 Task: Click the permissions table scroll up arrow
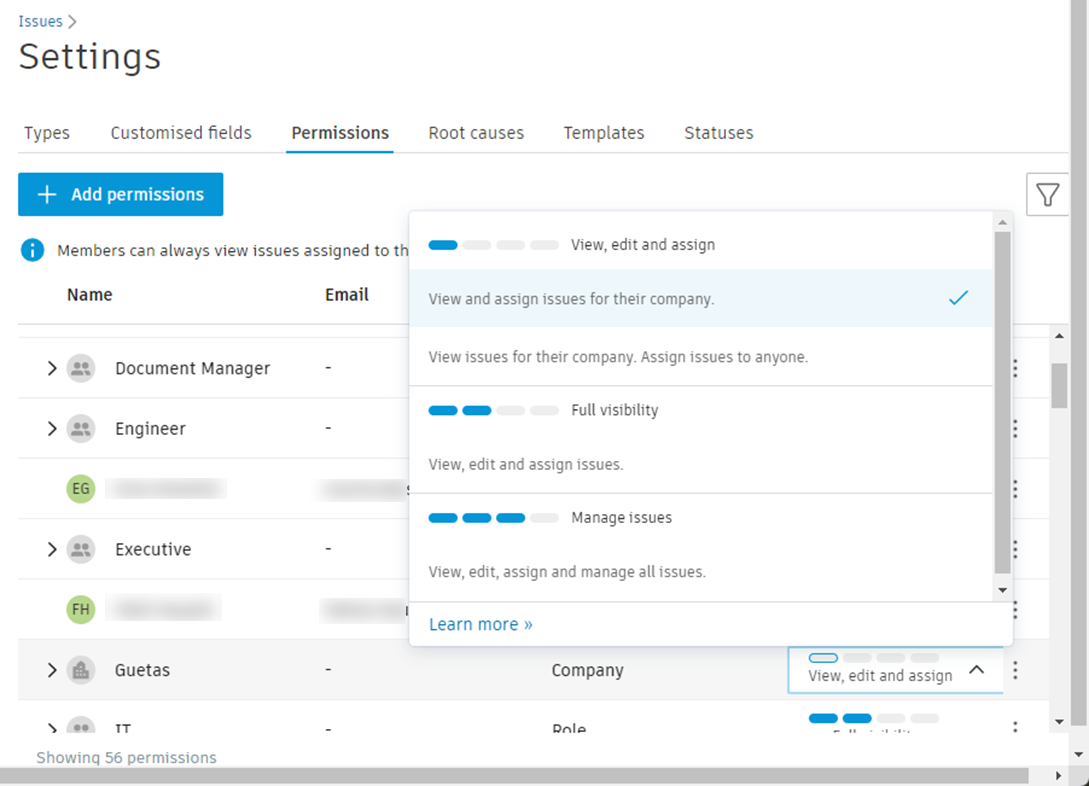[x=1059, y=336]
